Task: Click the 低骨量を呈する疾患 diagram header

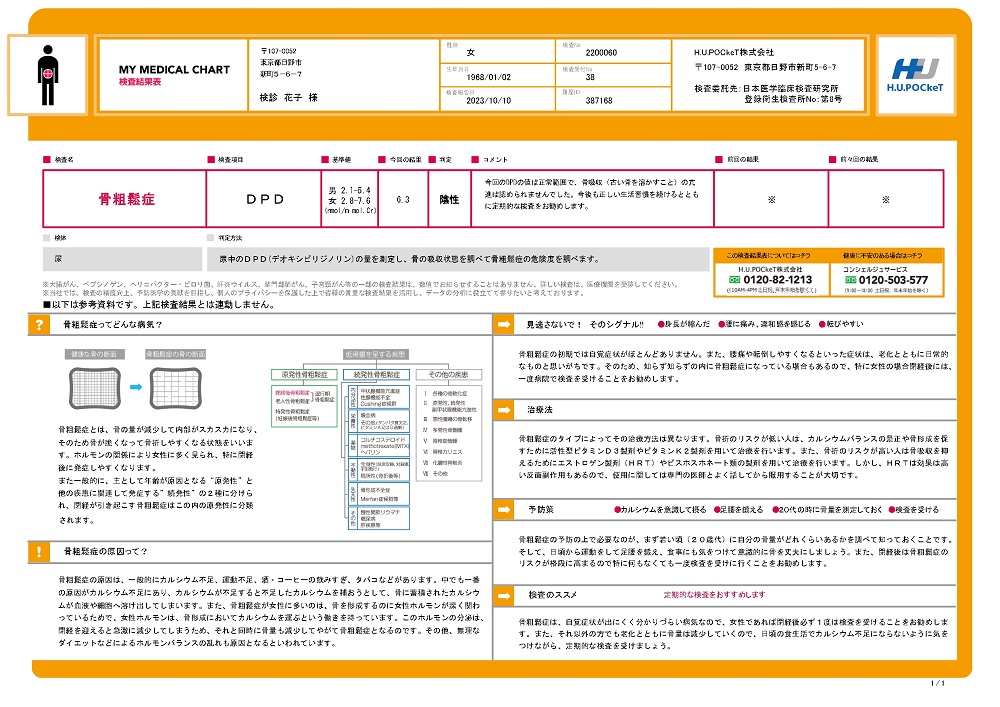Action: [376, 354]
